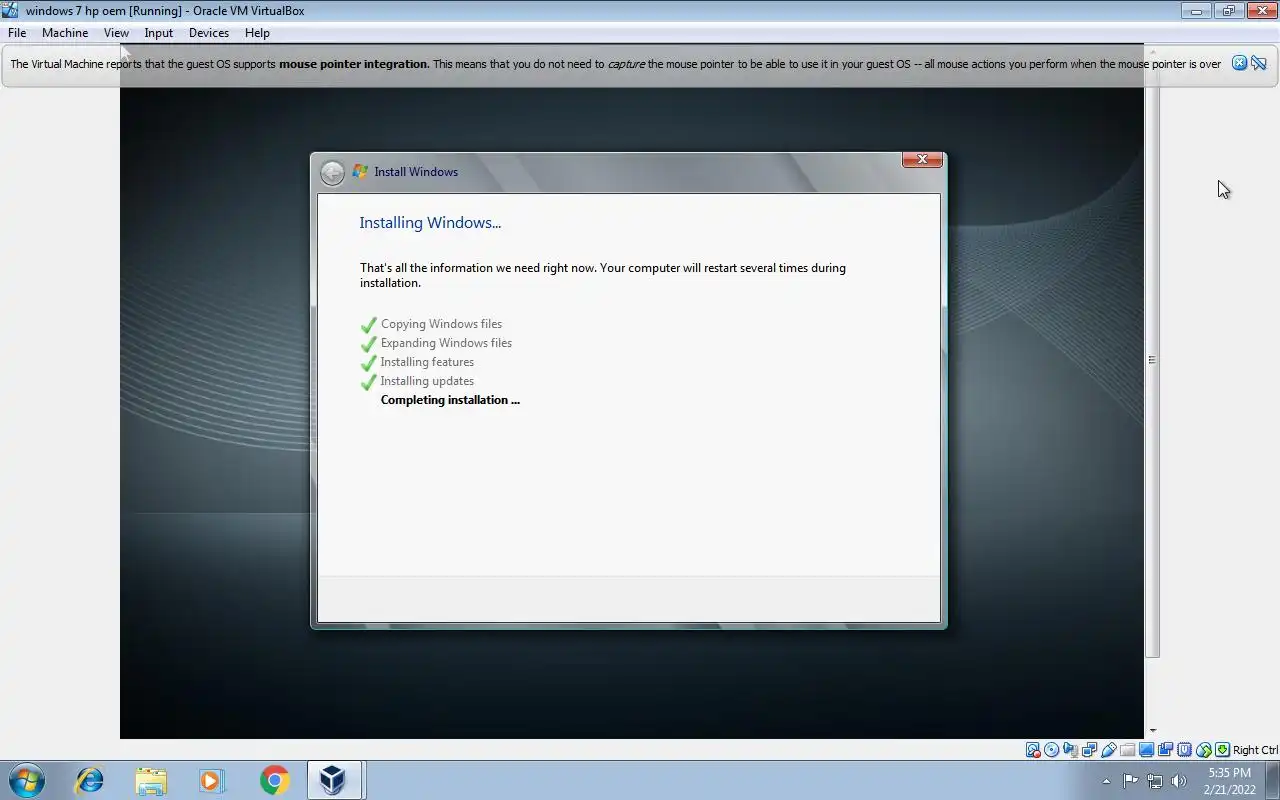Click the shared folders status icon
This screenshot has width=1280, height=800.
[1128, 750]
